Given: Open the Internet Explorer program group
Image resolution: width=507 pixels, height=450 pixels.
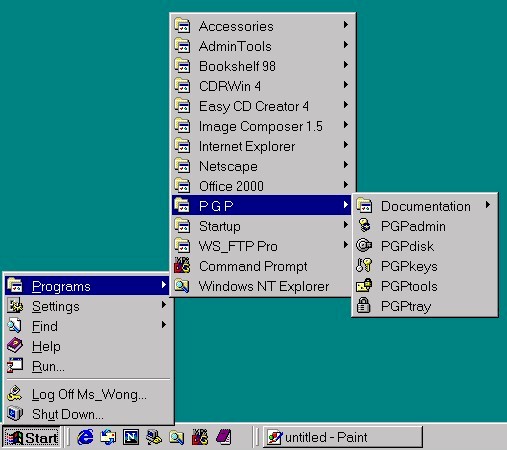Looking at the screenshot, I should point(262,146).
